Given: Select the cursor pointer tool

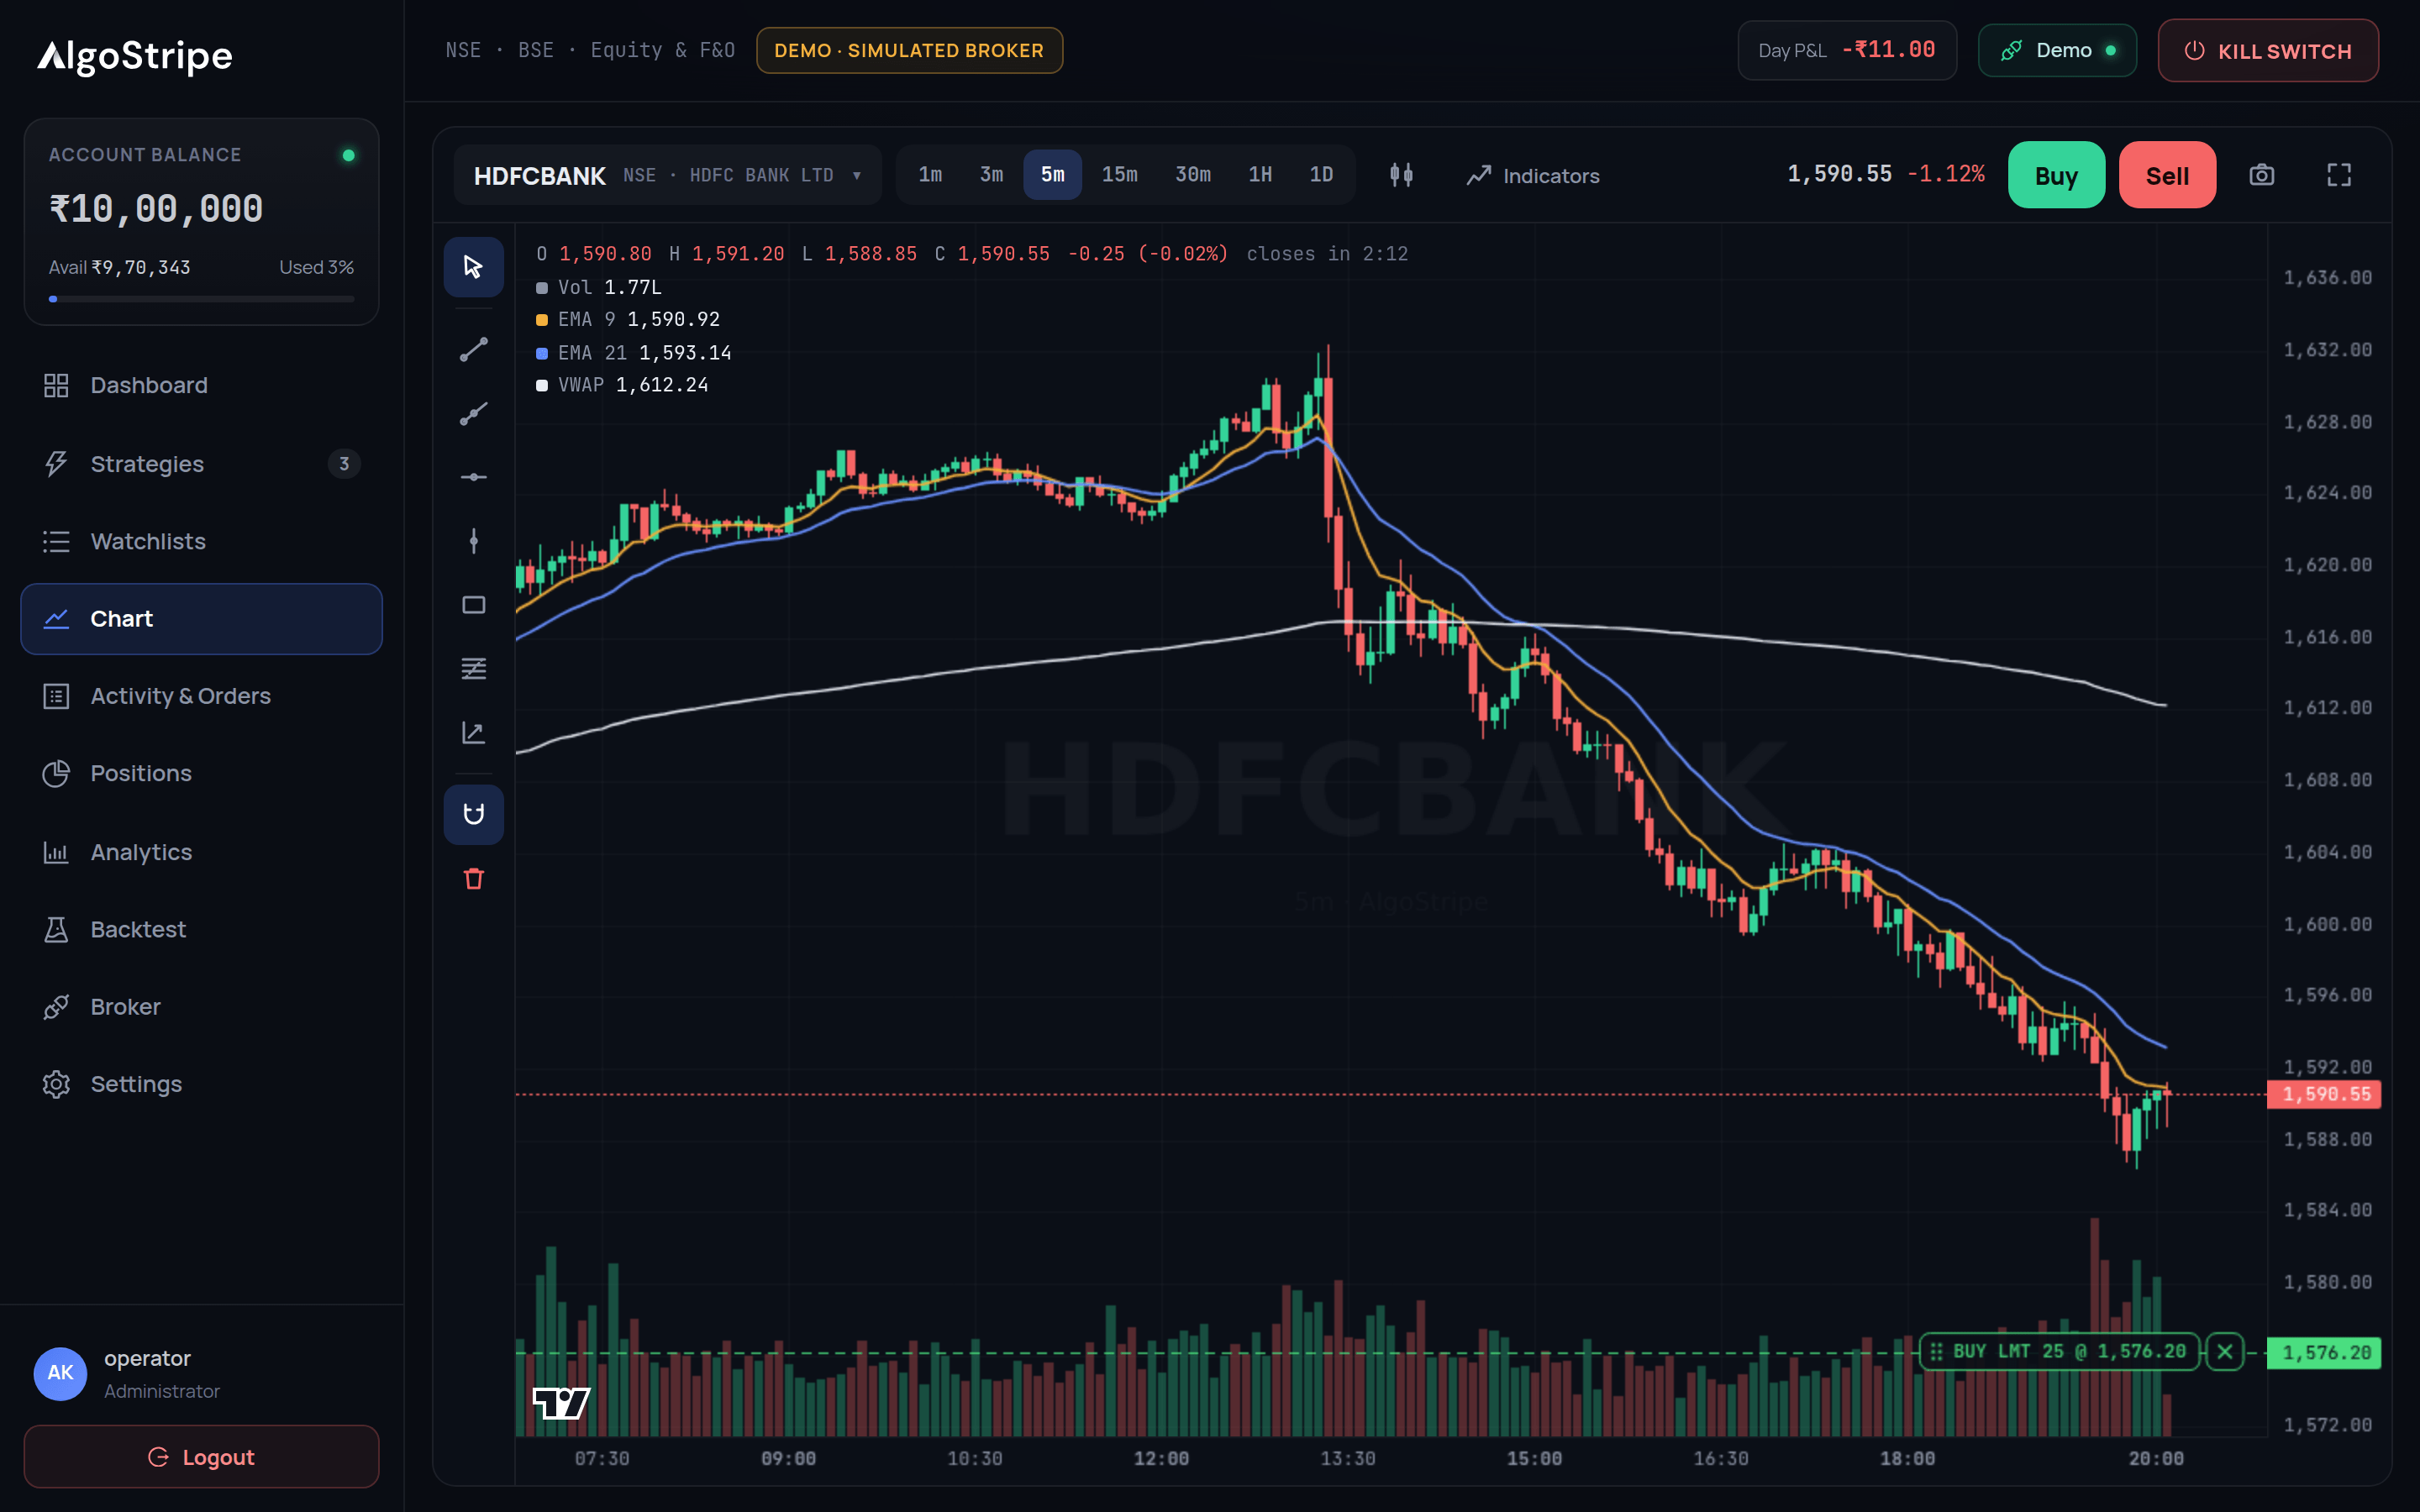Looking at the screenshot, I should tap(473, 267).
